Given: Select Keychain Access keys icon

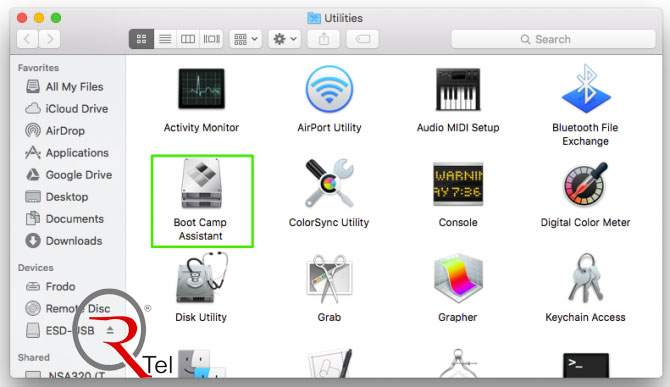Looking at the screenshot, I should click(585, 278).
